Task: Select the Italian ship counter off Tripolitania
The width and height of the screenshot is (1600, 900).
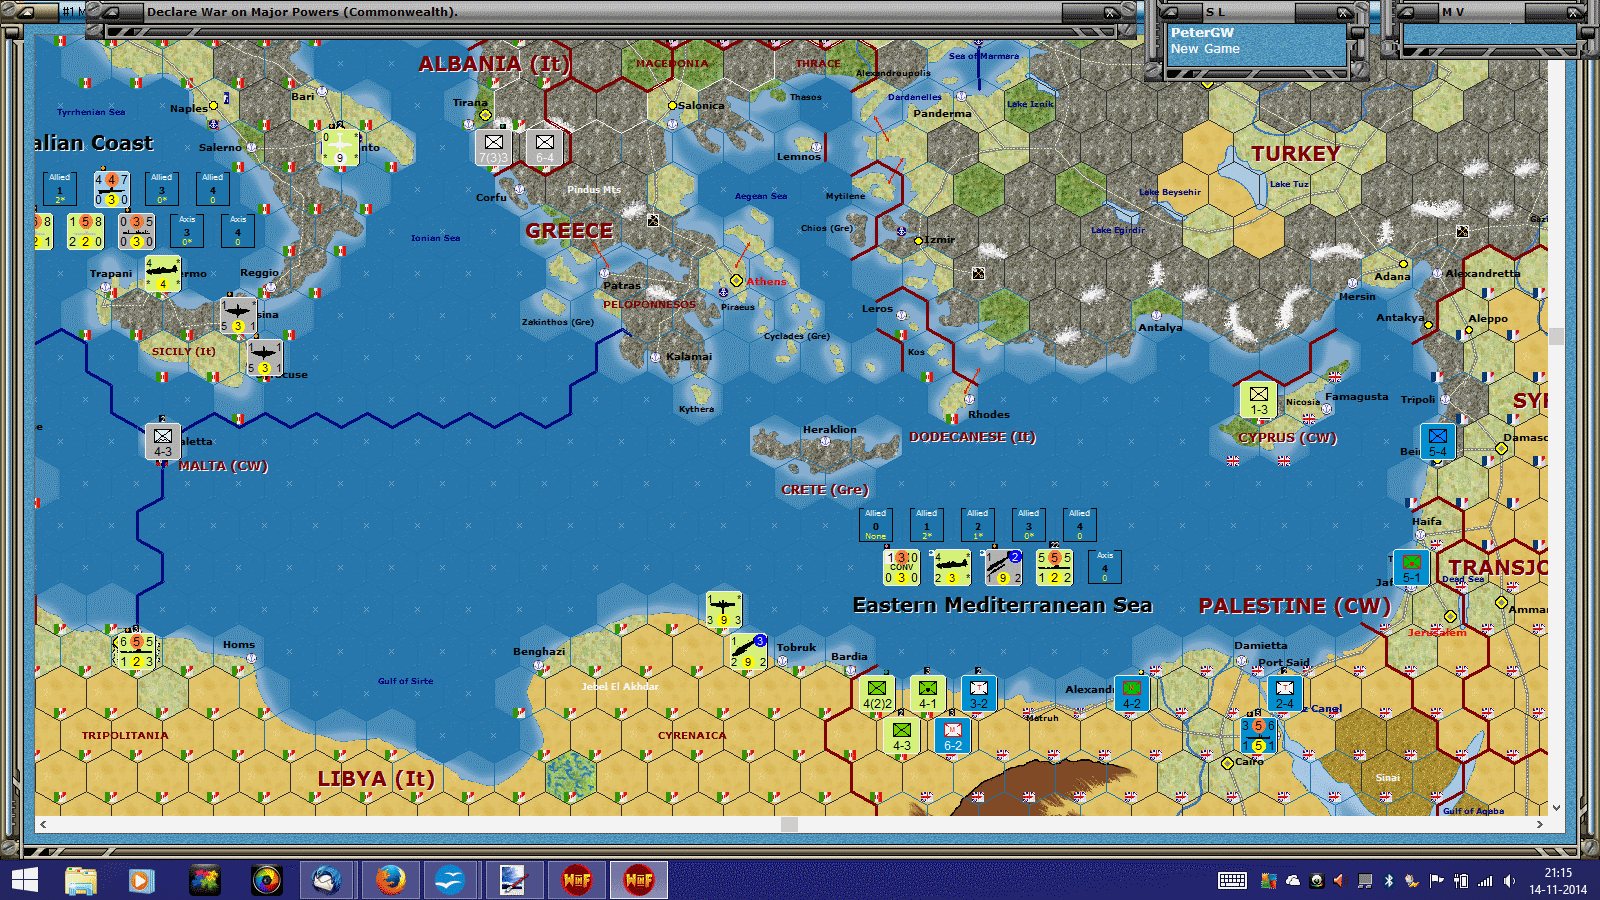Action: pyautogui.click(x=137, y=651)
